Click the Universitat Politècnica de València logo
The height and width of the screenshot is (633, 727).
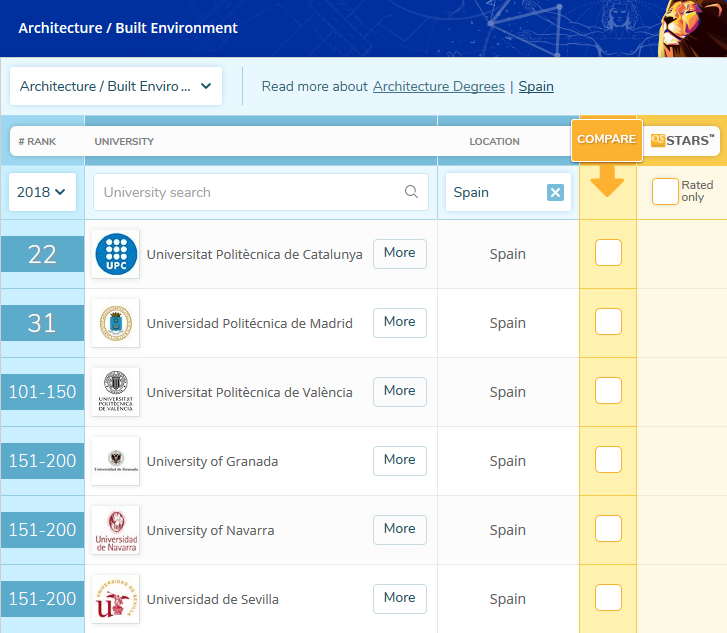coord(116,392)
